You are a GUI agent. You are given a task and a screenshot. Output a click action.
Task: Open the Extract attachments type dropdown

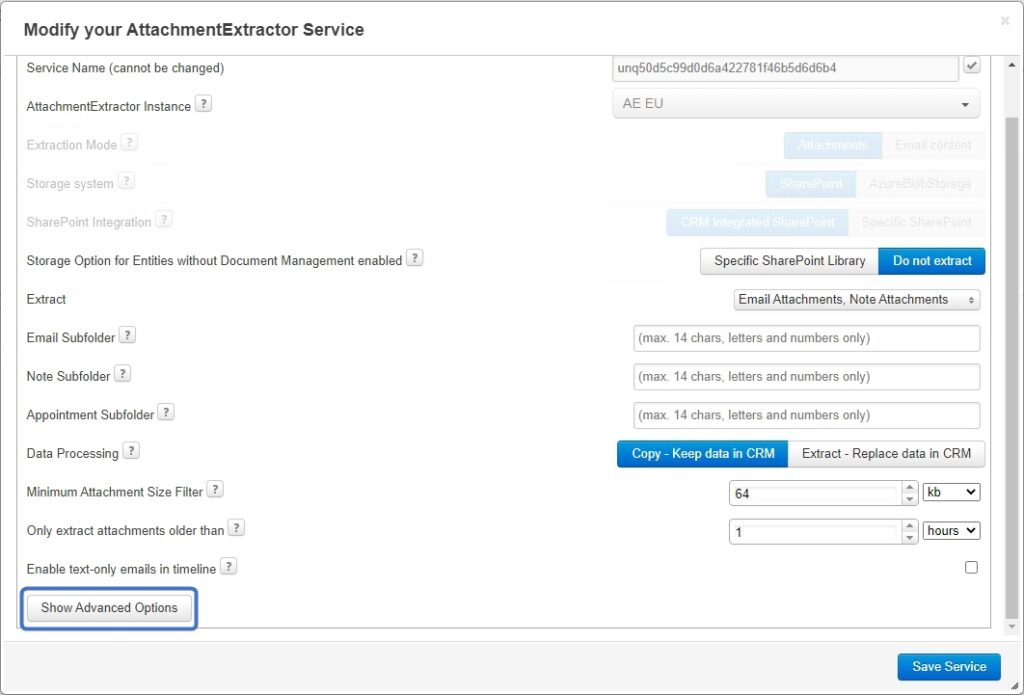857,300
